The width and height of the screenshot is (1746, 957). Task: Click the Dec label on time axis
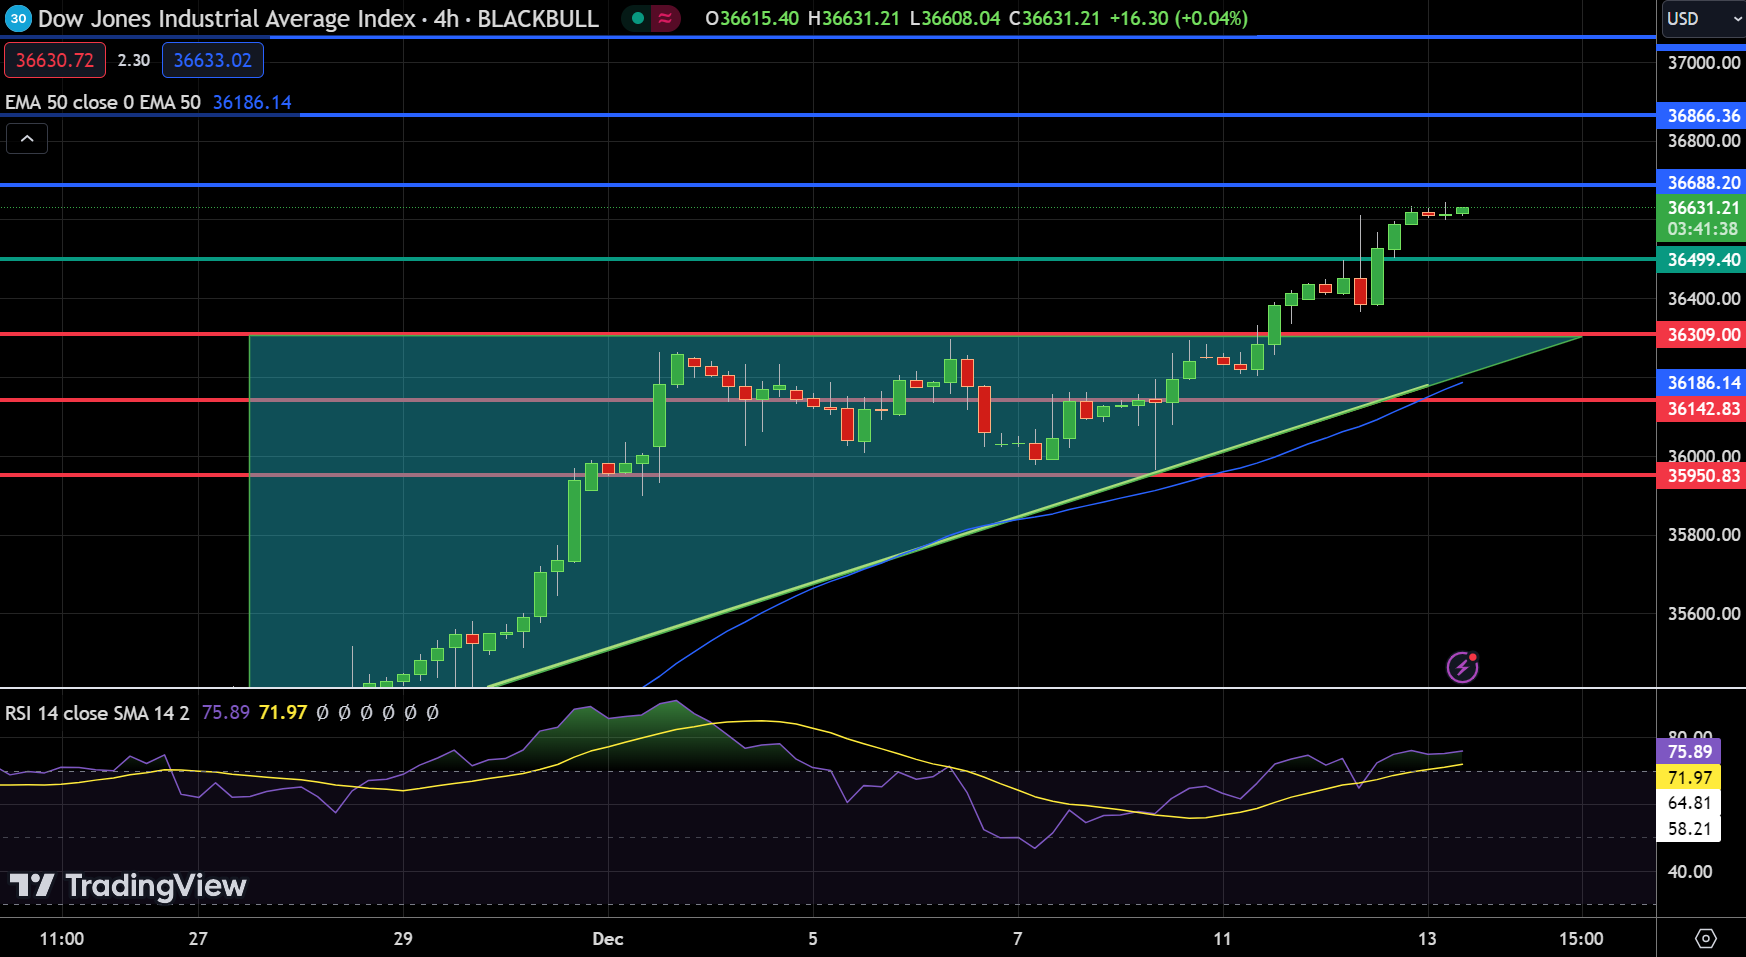click(x=608, y=939)
